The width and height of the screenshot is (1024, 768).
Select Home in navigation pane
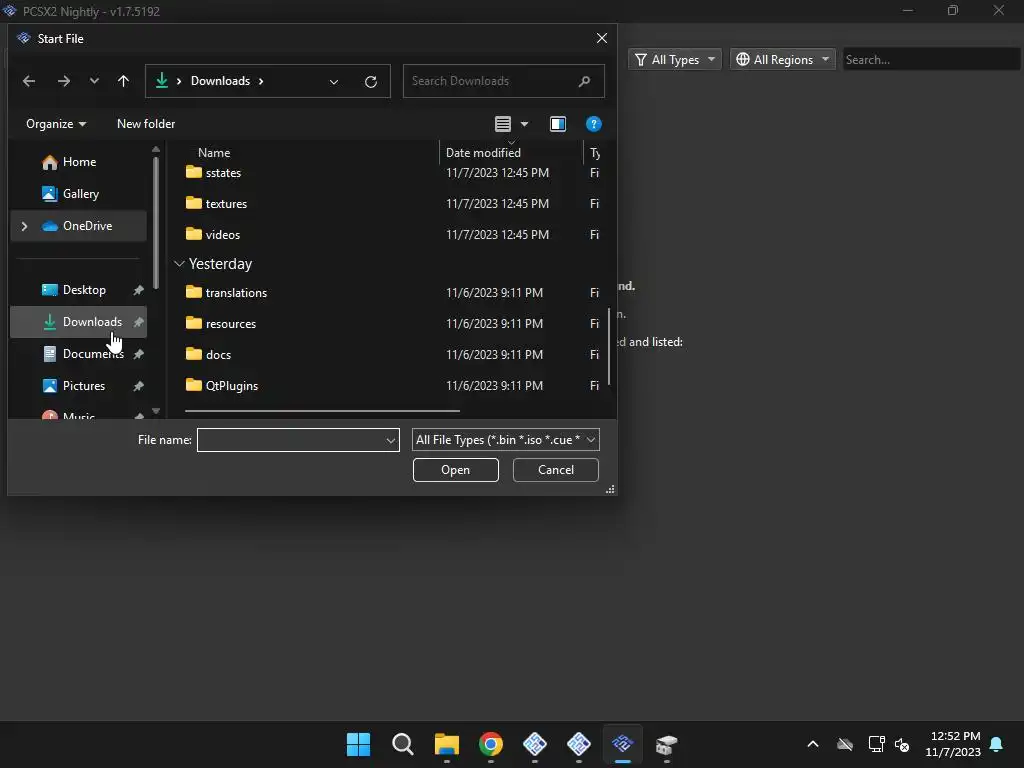pyautogui.click(x=78, y=162)
